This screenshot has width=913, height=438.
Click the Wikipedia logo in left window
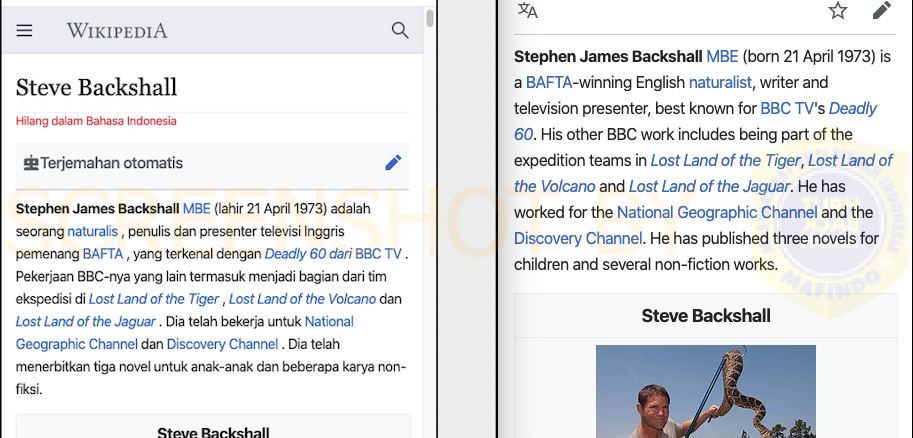click(x=117, y=31)
